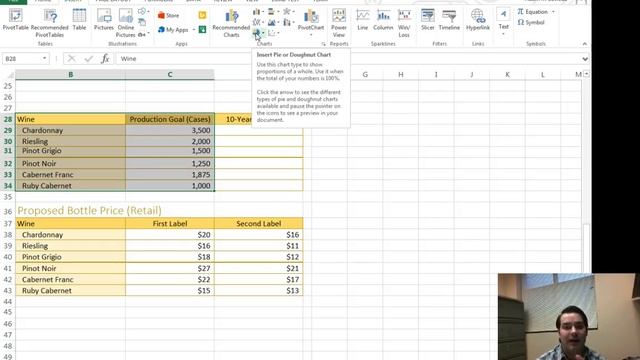Screen dimensions: 640x360
Task: Insert a bar chart
Action: [273, 11]
